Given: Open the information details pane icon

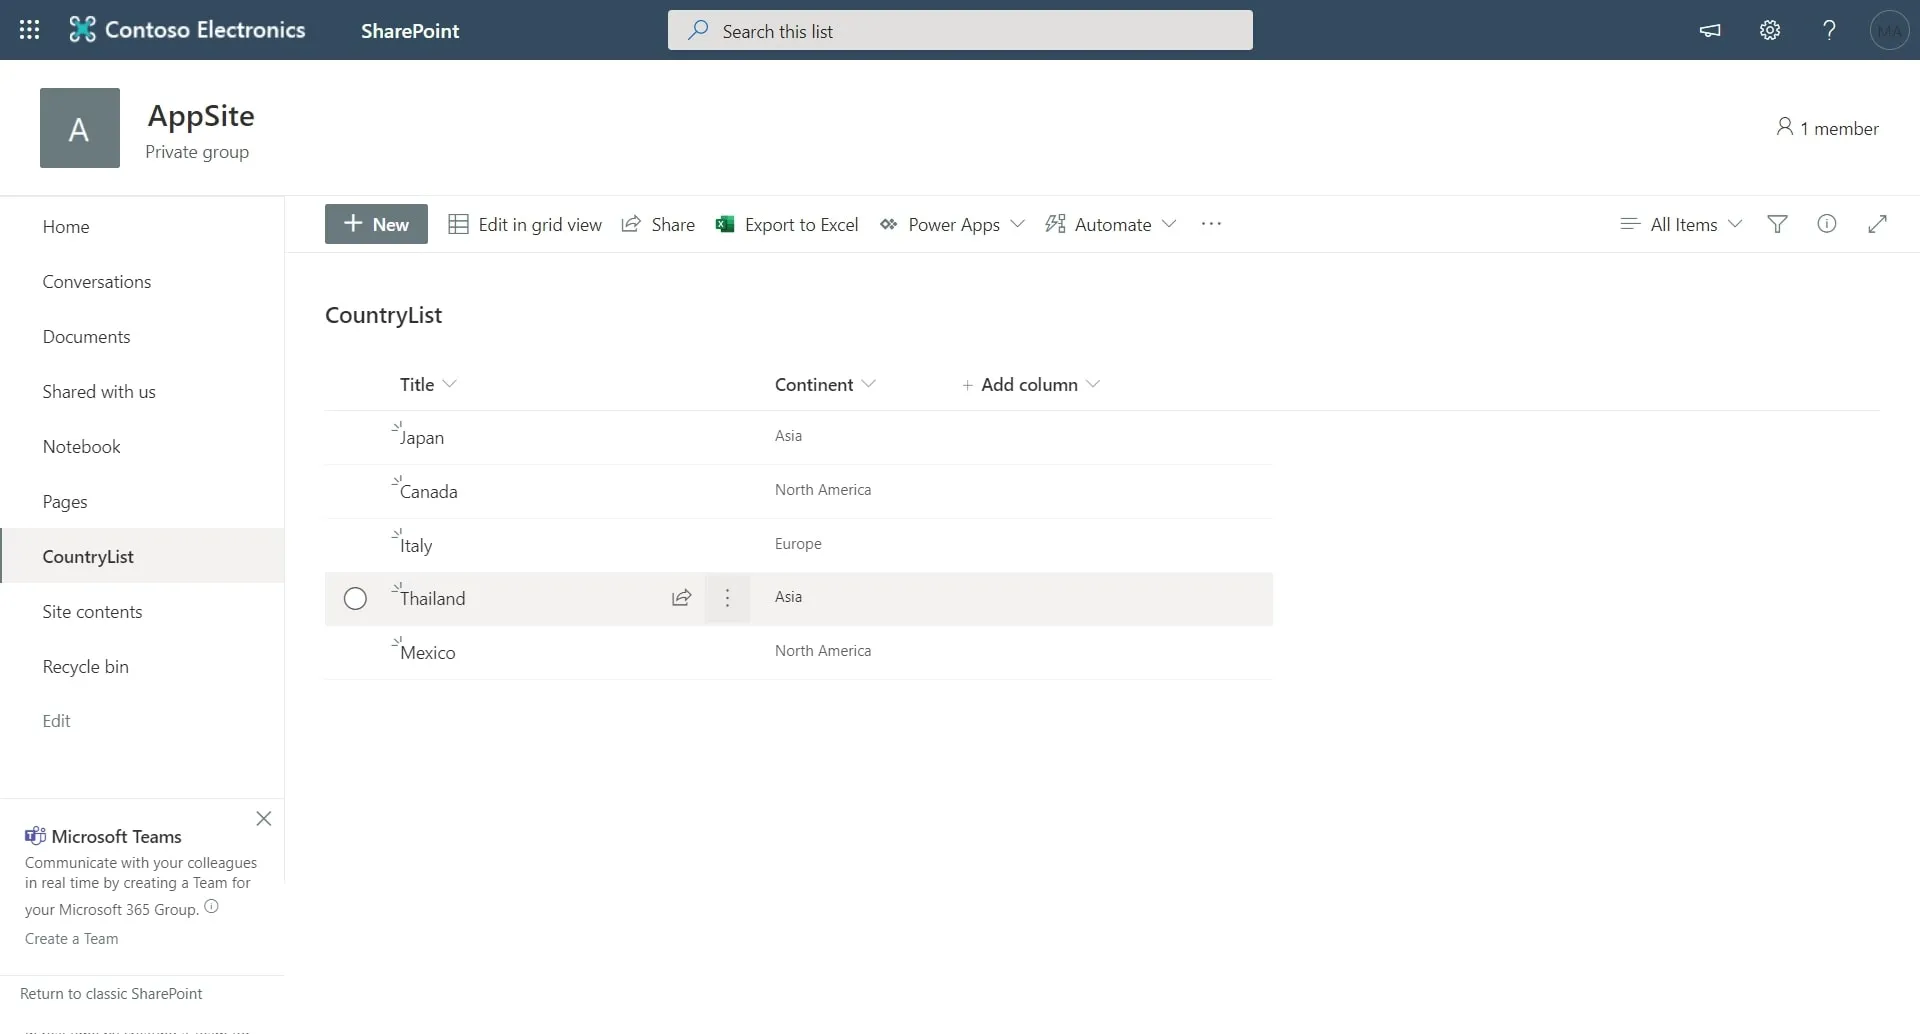Looking at the screenshot, I should point(1826,224).
